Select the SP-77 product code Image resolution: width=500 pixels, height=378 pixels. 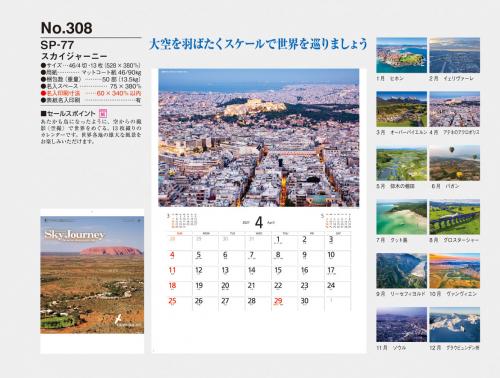[57, 45]
